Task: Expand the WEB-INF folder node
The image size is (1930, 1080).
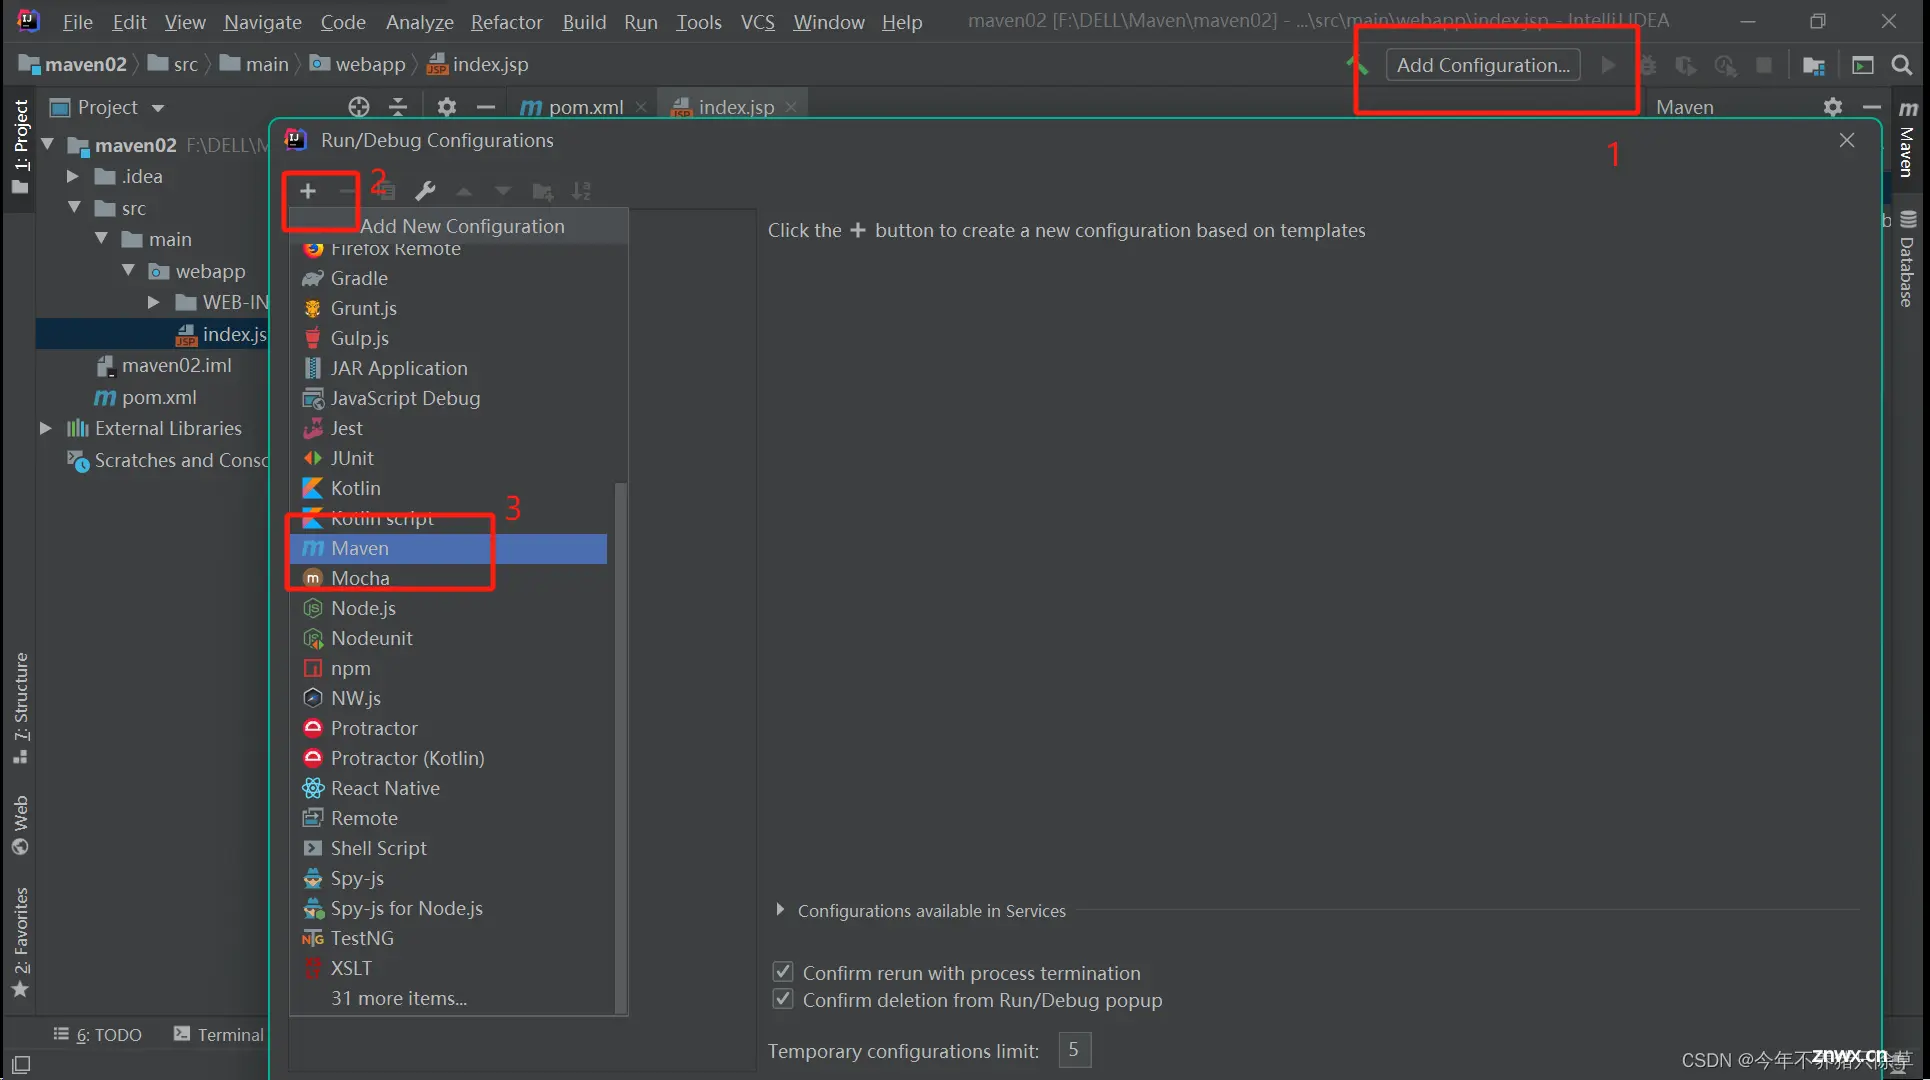Action: [153, 302]
